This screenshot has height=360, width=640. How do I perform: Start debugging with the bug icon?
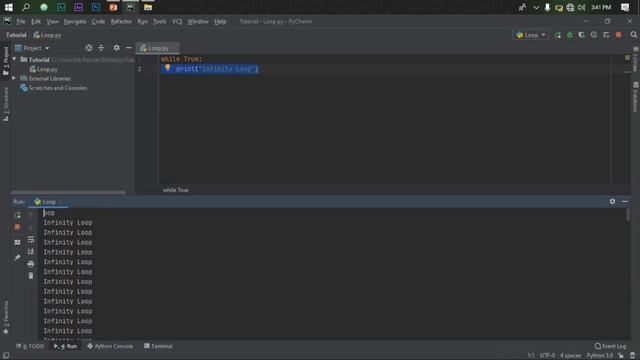pyautogui.click(x=570, y=35)
